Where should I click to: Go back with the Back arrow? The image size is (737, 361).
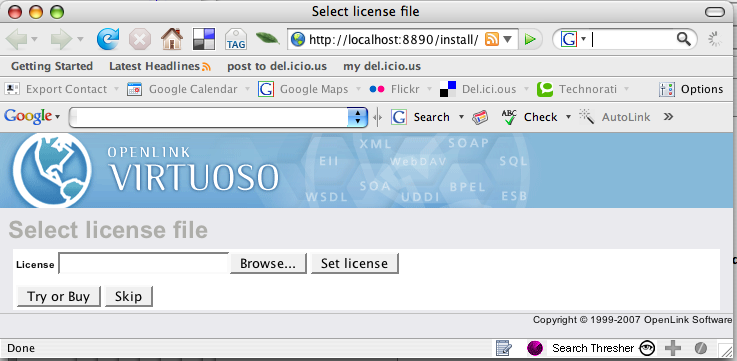point(16,39)
